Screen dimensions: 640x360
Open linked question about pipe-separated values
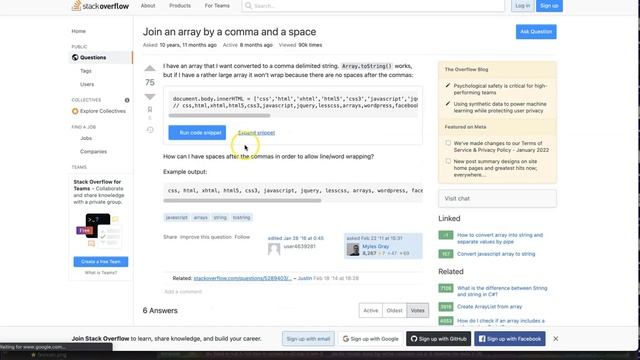tap(500, 238)
